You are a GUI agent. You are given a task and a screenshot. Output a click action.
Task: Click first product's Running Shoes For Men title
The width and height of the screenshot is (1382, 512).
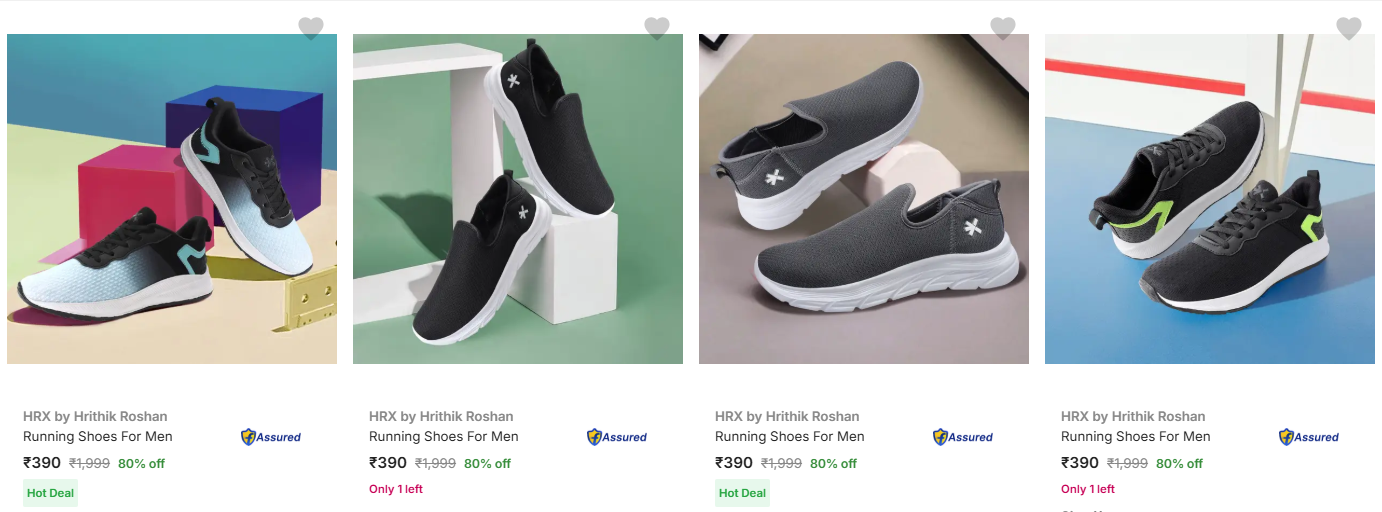98,436
